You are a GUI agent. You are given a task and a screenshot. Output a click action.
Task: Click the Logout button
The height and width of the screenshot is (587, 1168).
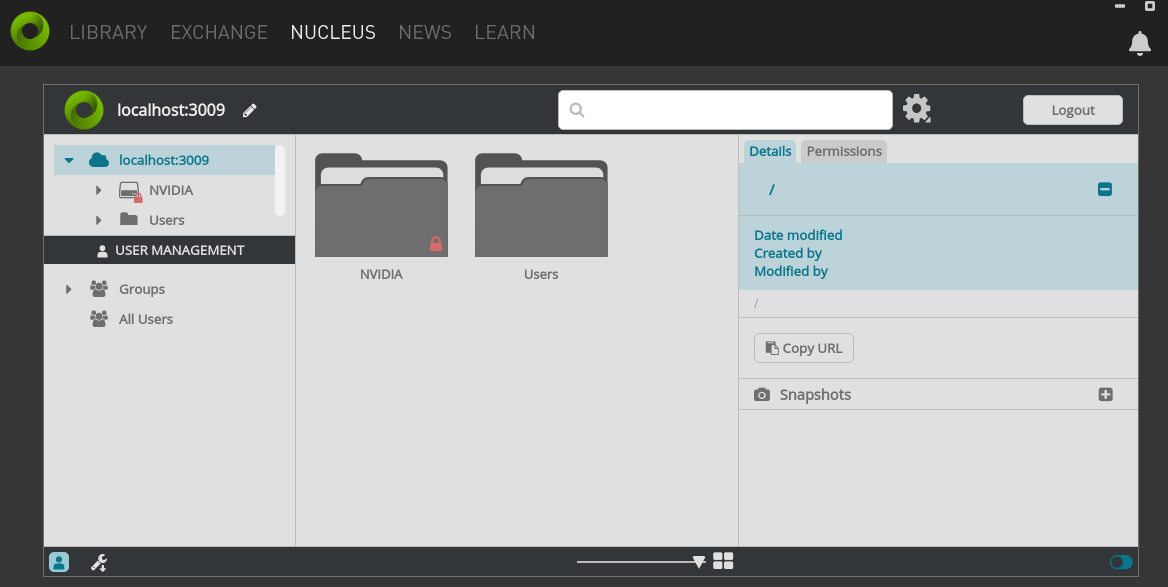coord(1073,110)
